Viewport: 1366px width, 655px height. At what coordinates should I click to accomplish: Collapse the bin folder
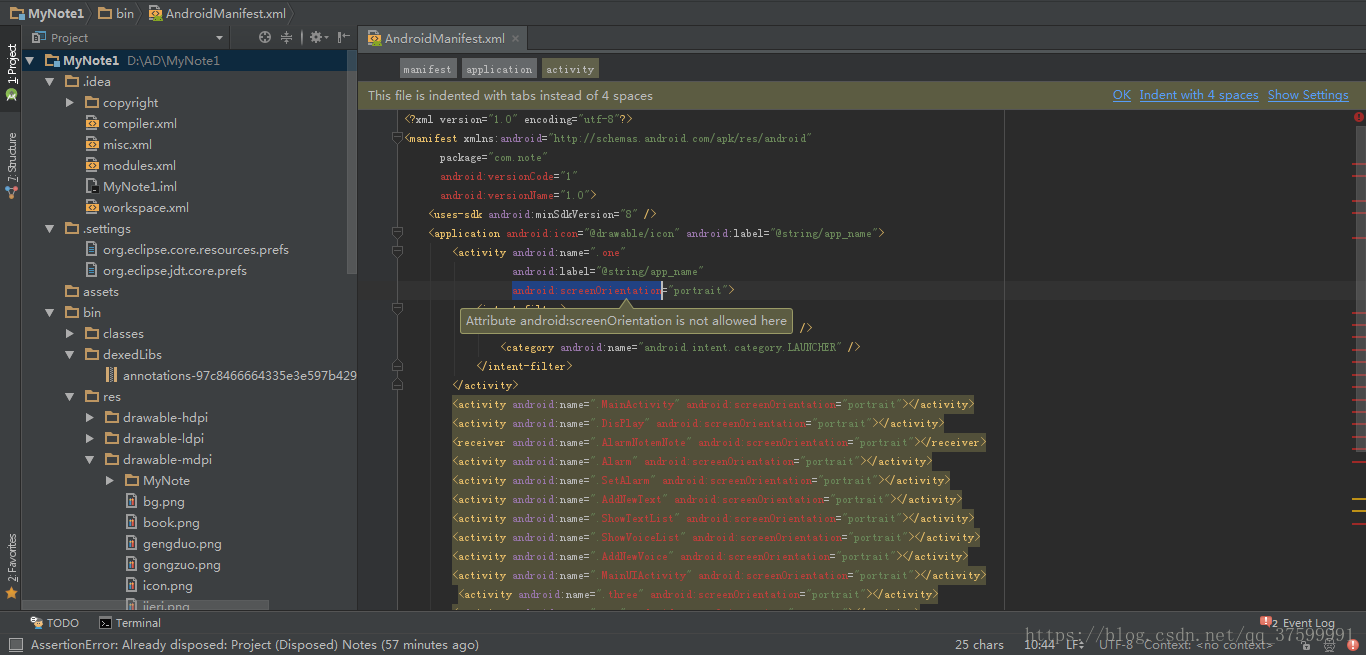coord(50,313)
